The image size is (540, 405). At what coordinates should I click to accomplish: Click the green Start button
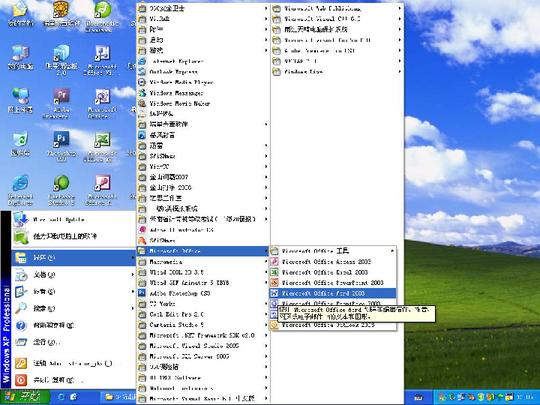[x=25, y=397]
